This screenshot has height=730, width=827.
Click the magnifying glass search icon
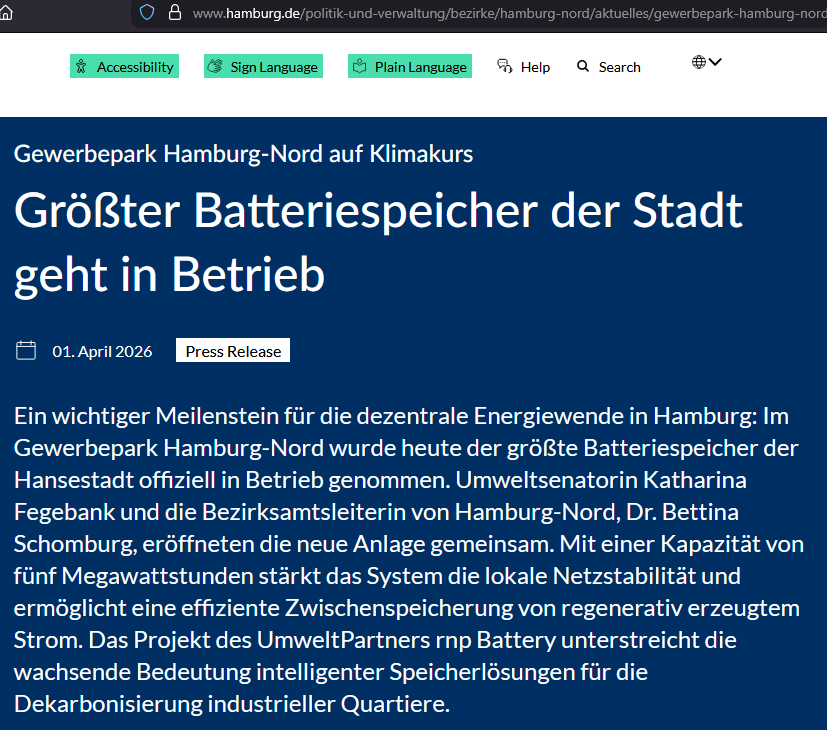583,66
